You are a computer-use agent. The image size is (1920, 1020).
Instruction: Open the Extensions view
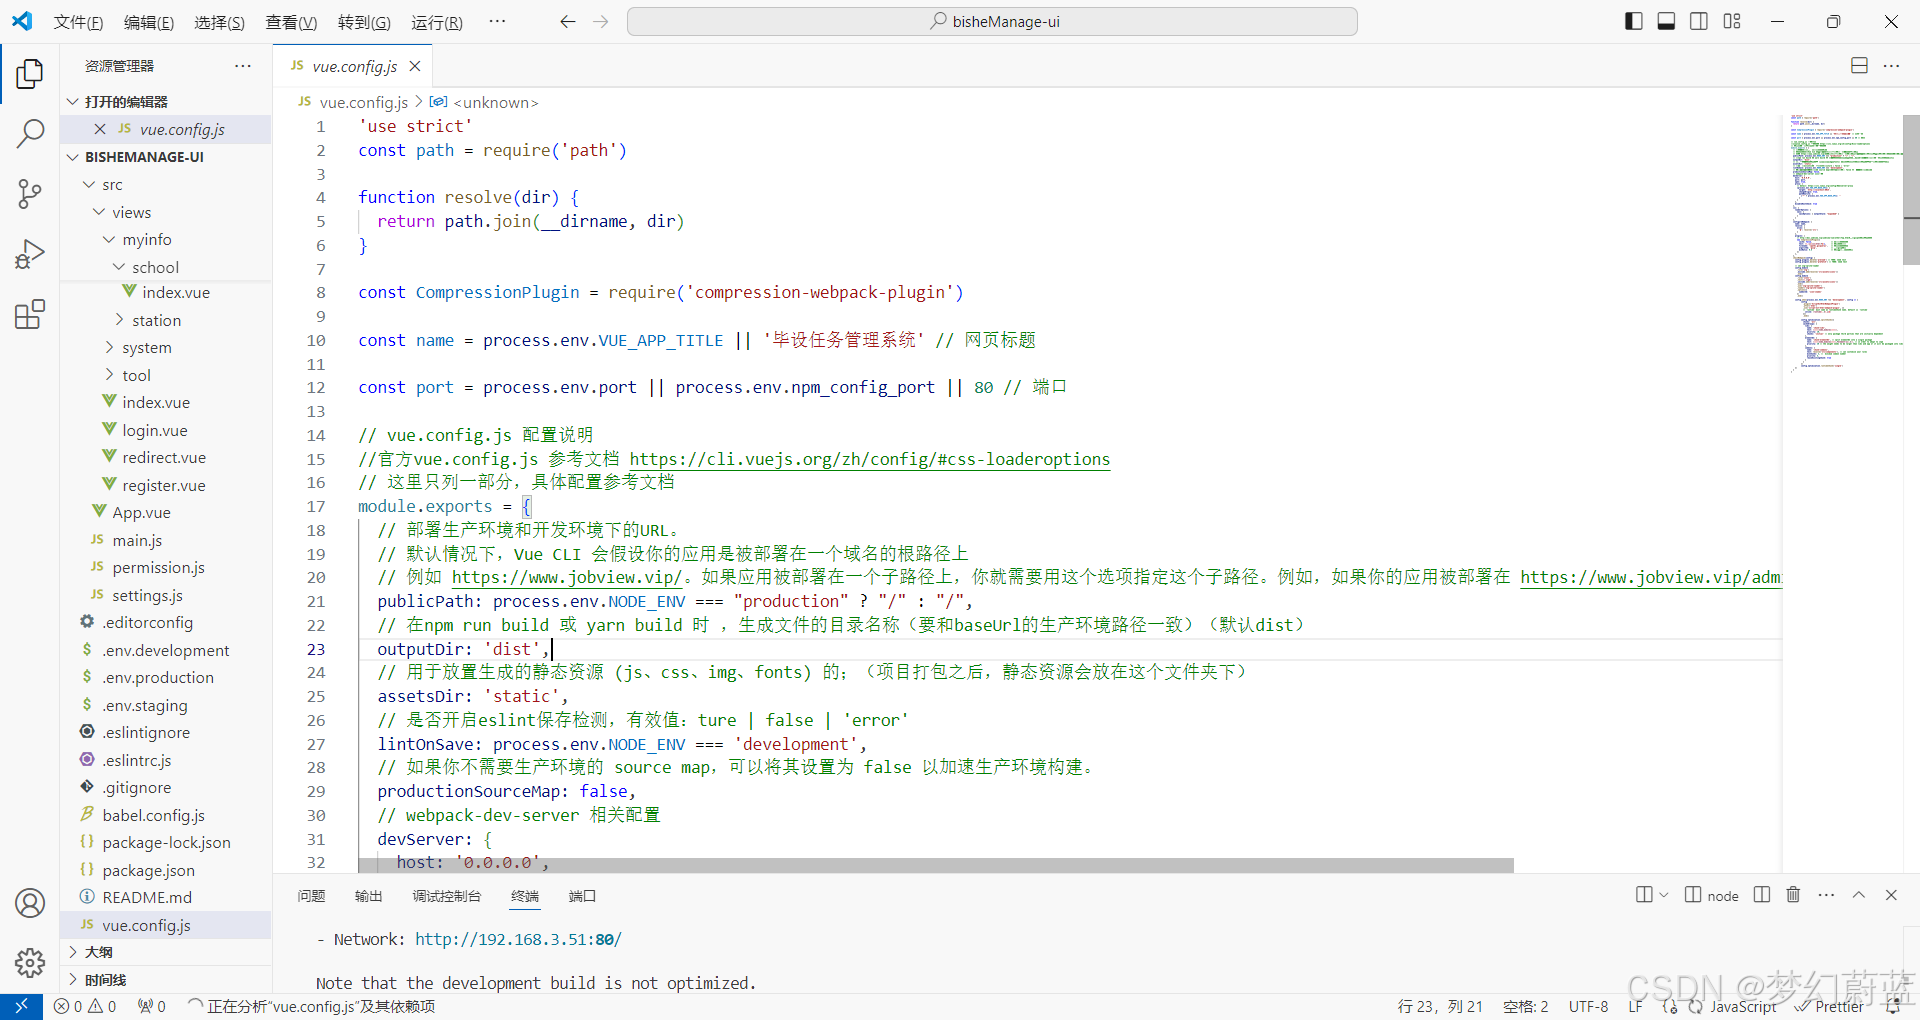coord(30,314)
